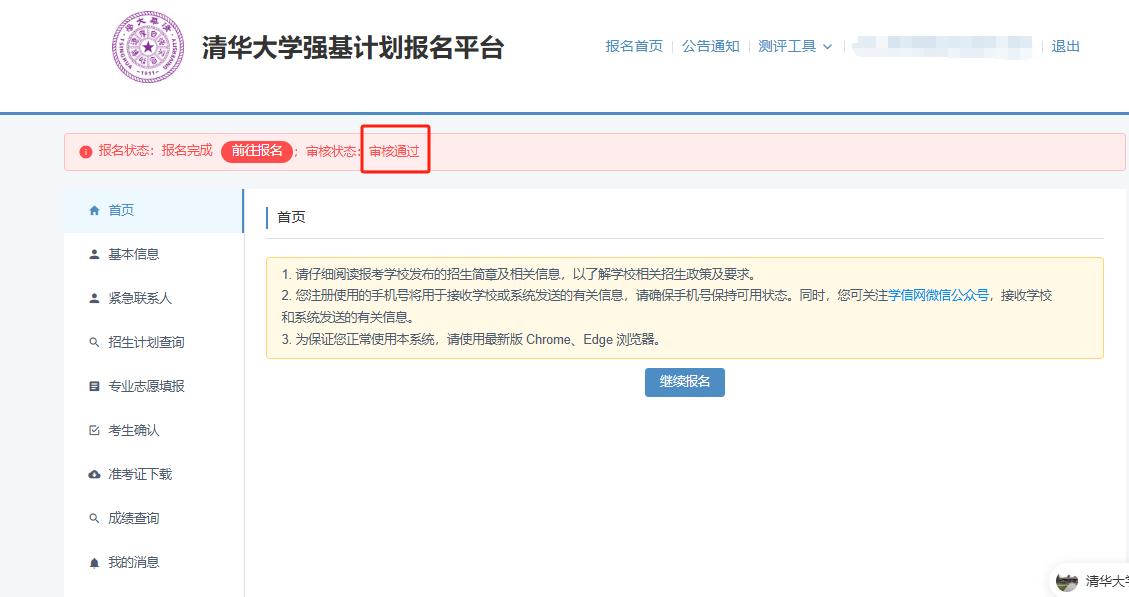Click the 审核通过 status text
Screen dimensions: 1129x597
pos(395,151)
